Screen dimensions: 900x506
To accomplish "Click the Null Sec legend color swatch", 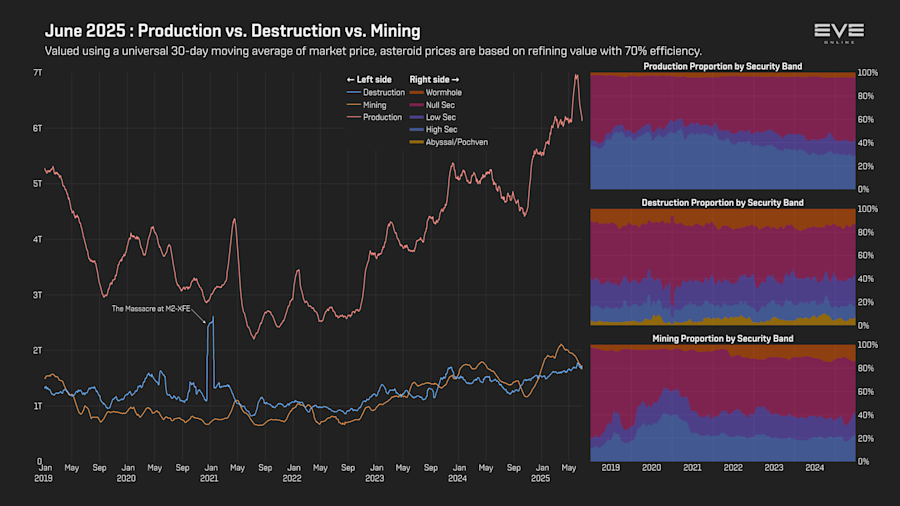I will 416,105.
